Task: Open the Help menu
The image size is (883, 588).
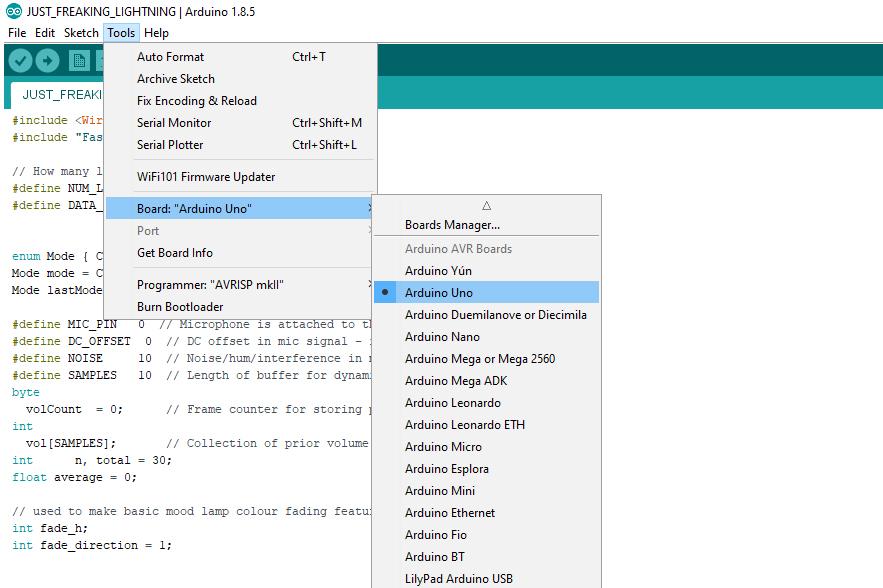Action: pyautogui.click(x=156, y=33)
